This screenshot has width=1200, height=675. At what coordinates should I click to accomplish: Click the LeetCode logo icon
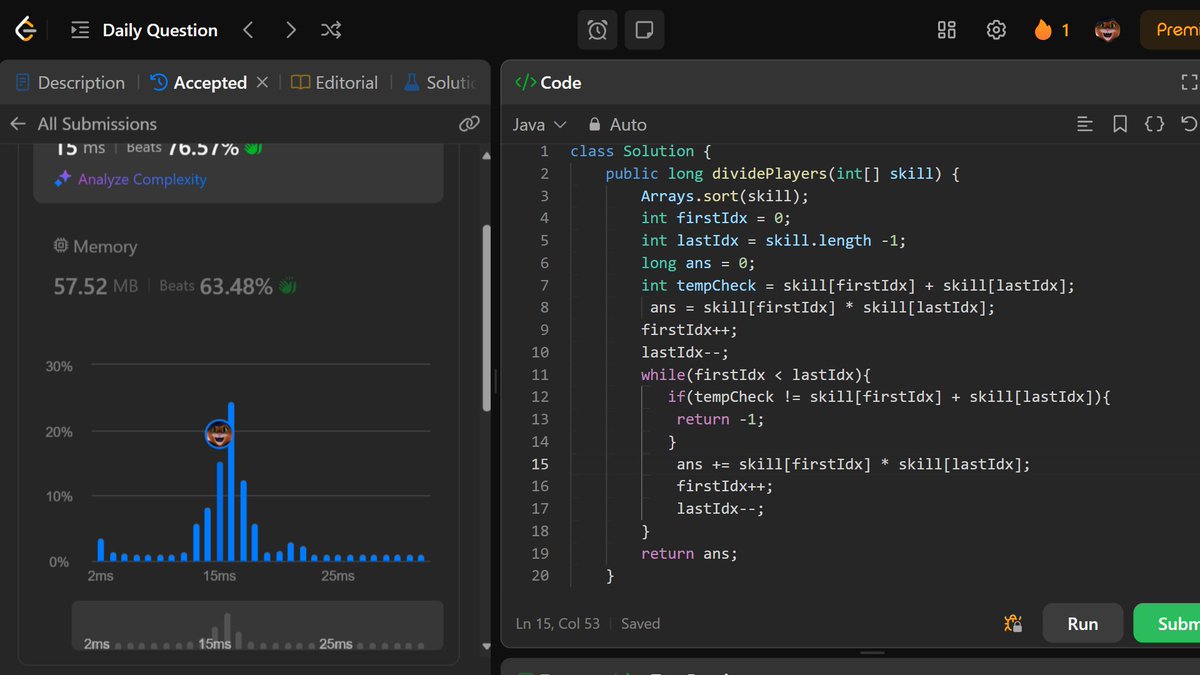click(25, 30)
